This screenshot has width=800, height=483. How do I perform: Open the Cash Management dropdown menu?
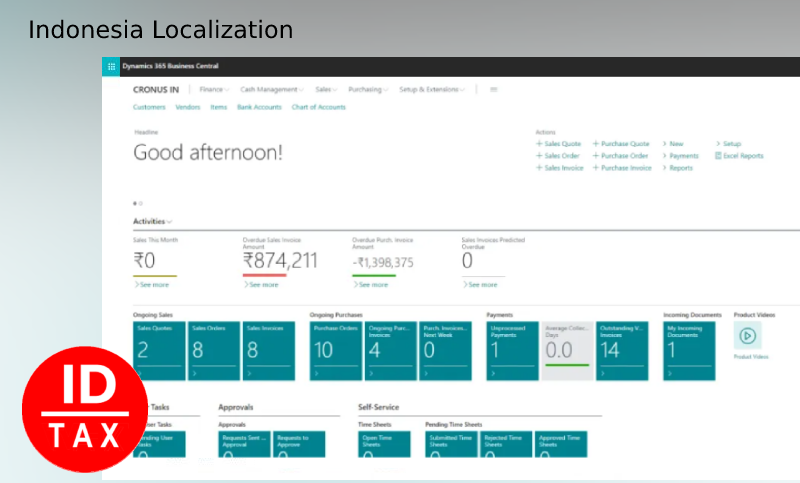click(272, 89)
